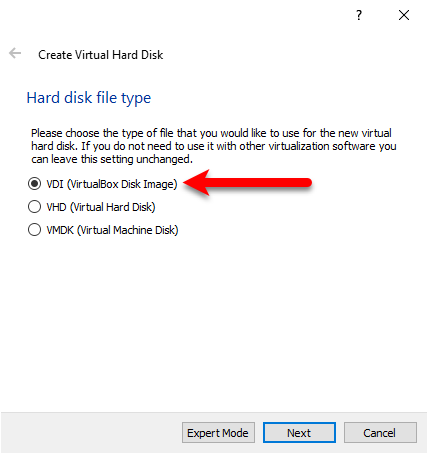Click the Hard disk file type heading

pyautogui.click(x=89, y=98)
